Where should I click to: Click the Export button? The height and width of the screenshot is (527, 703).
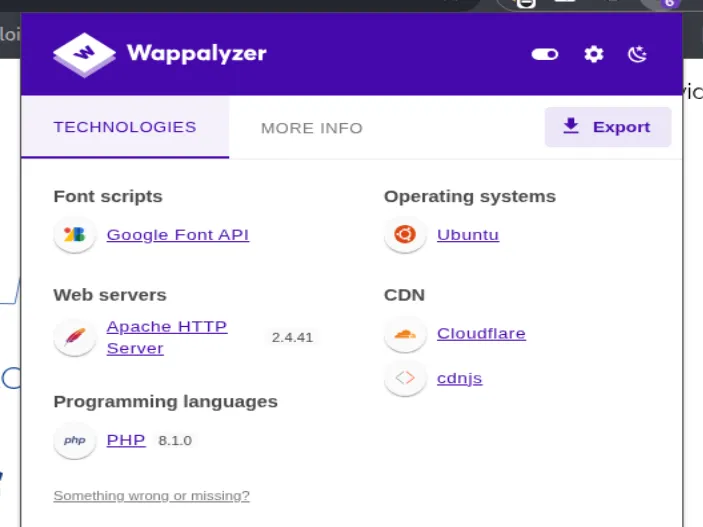tap(607, 127)
